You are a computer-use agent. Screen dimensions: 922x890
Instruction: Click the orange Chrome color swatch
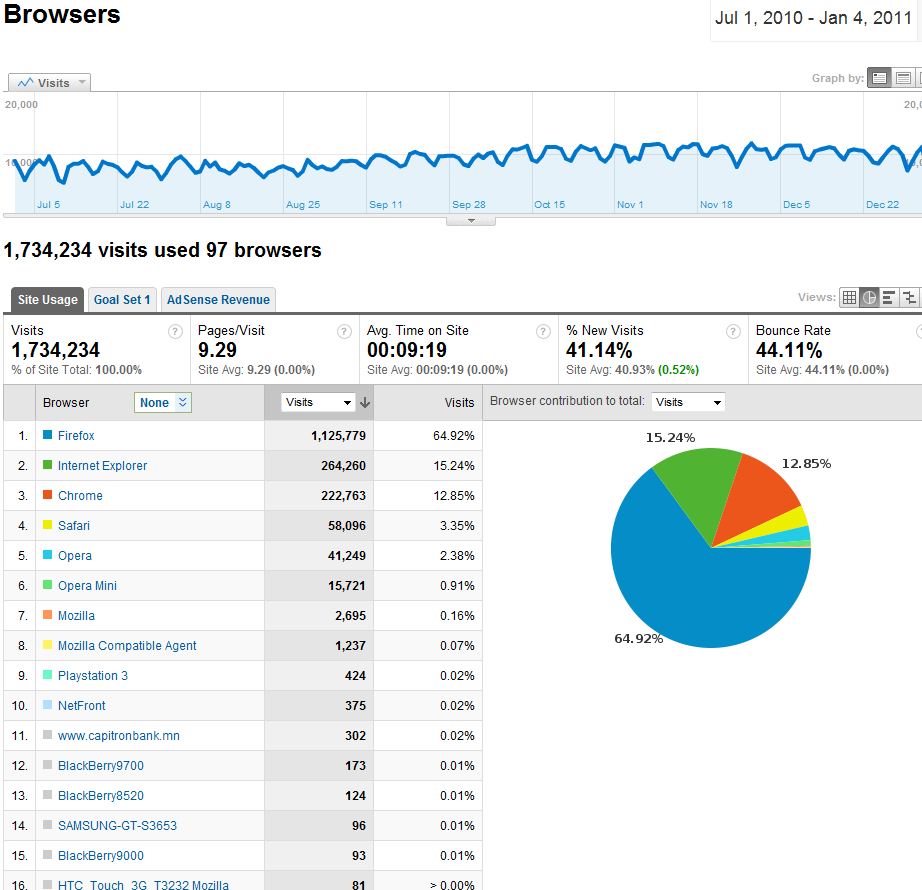47,495
